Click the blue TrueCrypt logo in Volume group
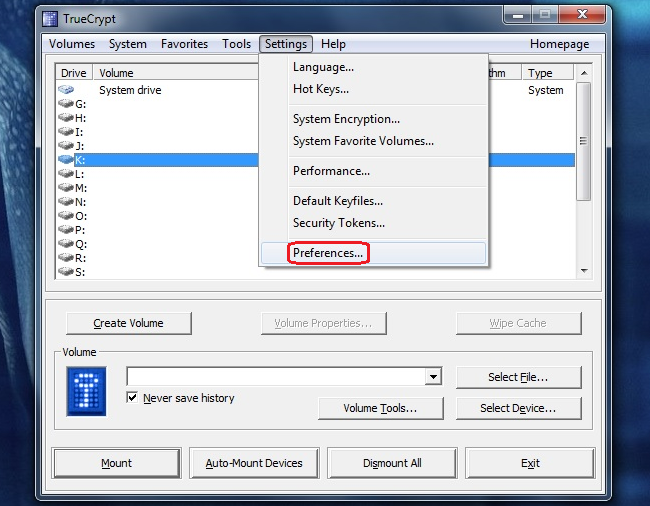The image size is (650, 506). [86, 391]
